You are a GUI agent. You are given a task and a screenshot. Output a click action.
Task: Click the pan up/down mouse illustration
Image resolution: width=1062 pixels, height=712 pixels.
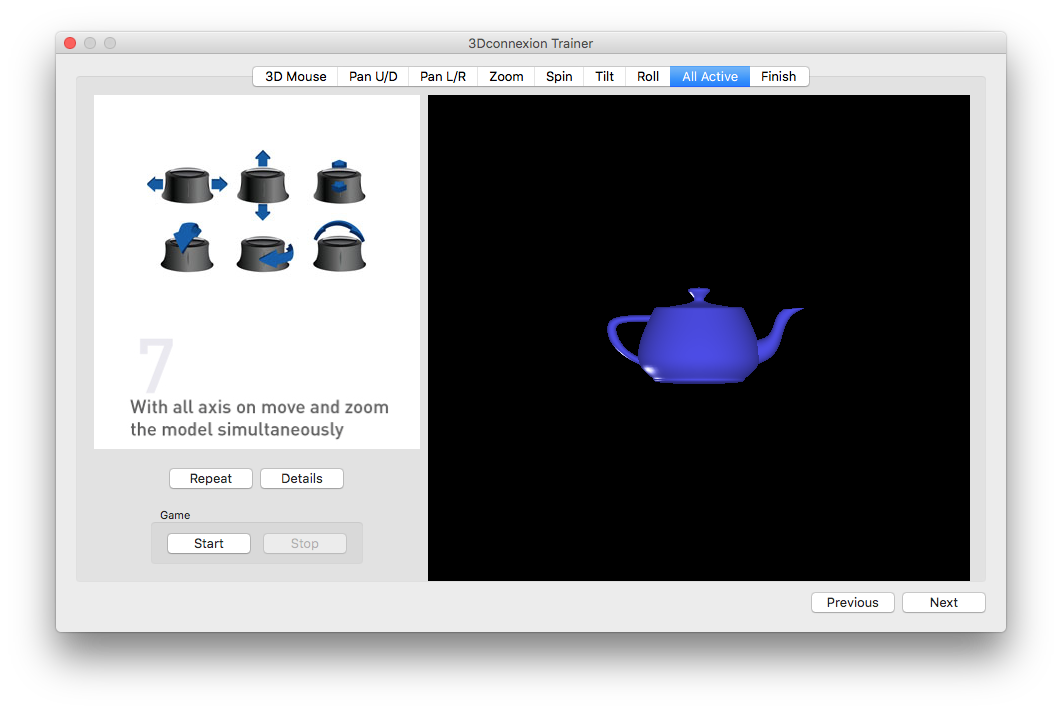(263, 185)
